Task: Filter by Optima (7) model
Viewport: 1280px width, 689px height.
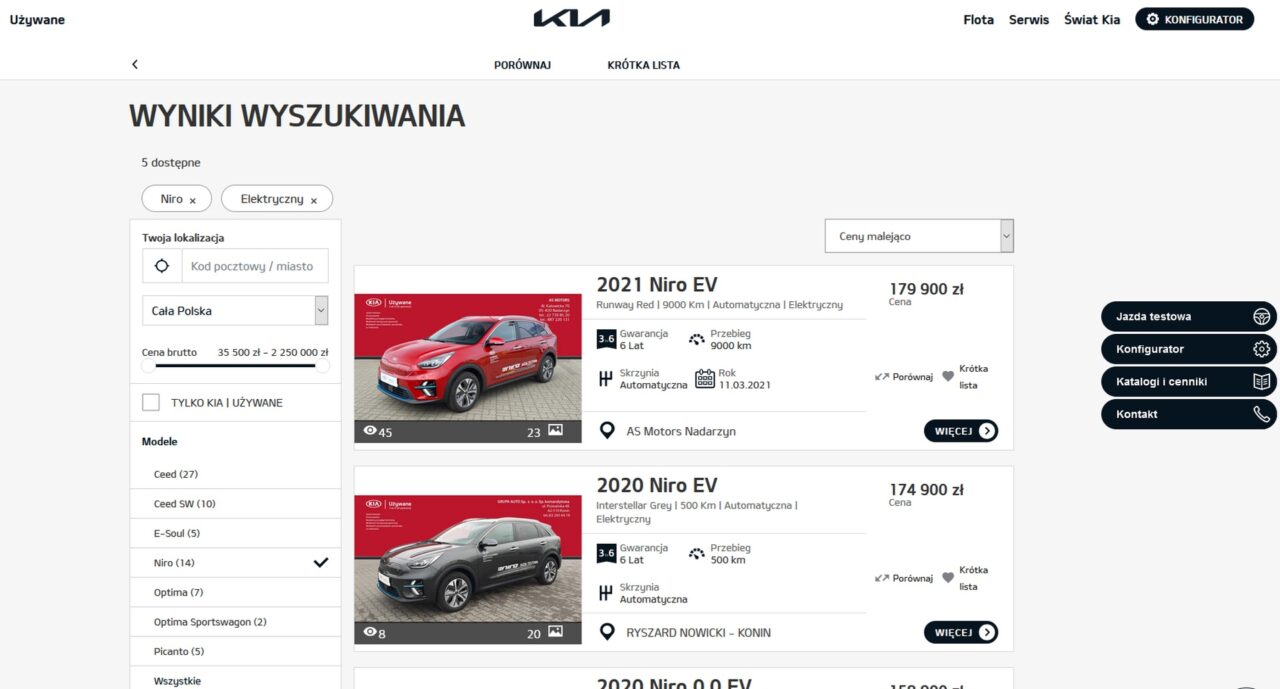Action: point(235,592)
